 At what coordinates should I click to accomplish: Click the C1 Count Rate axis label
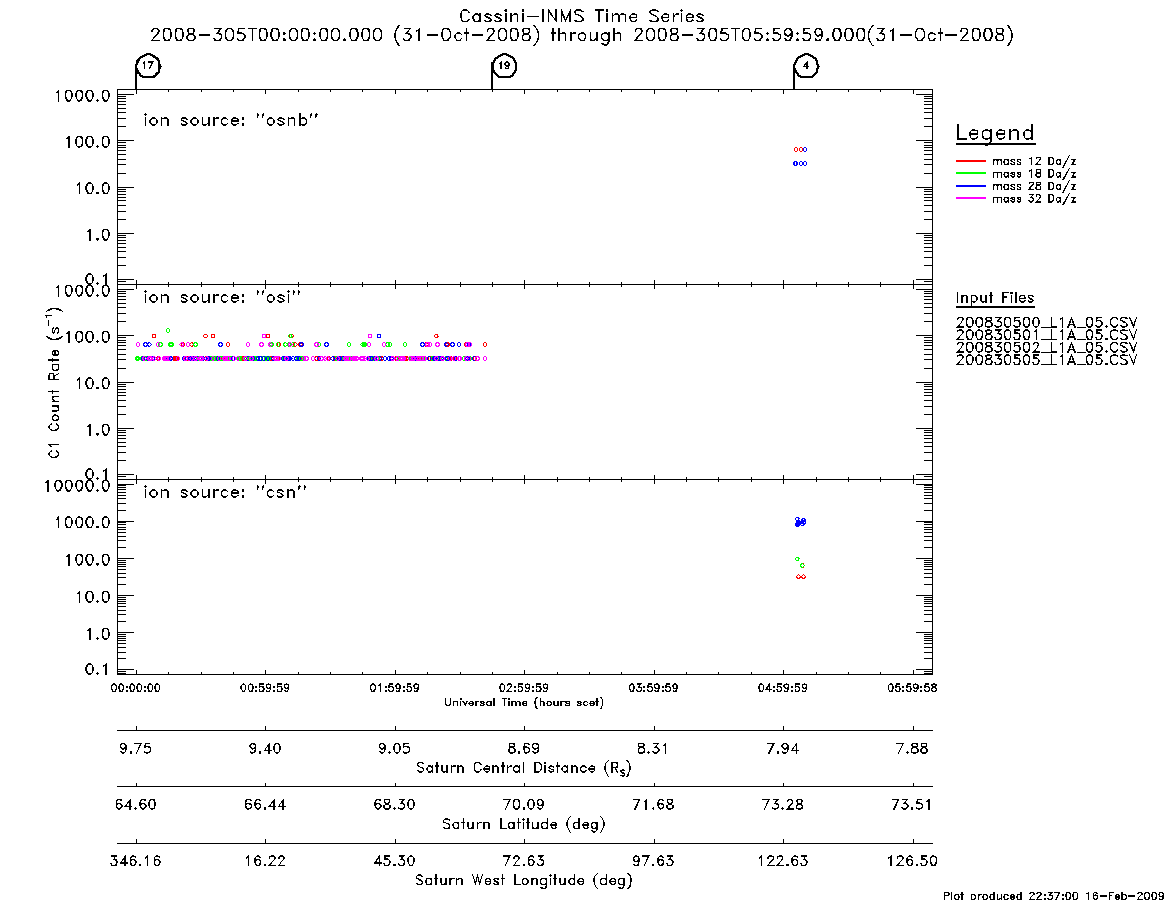click(55, 382)
